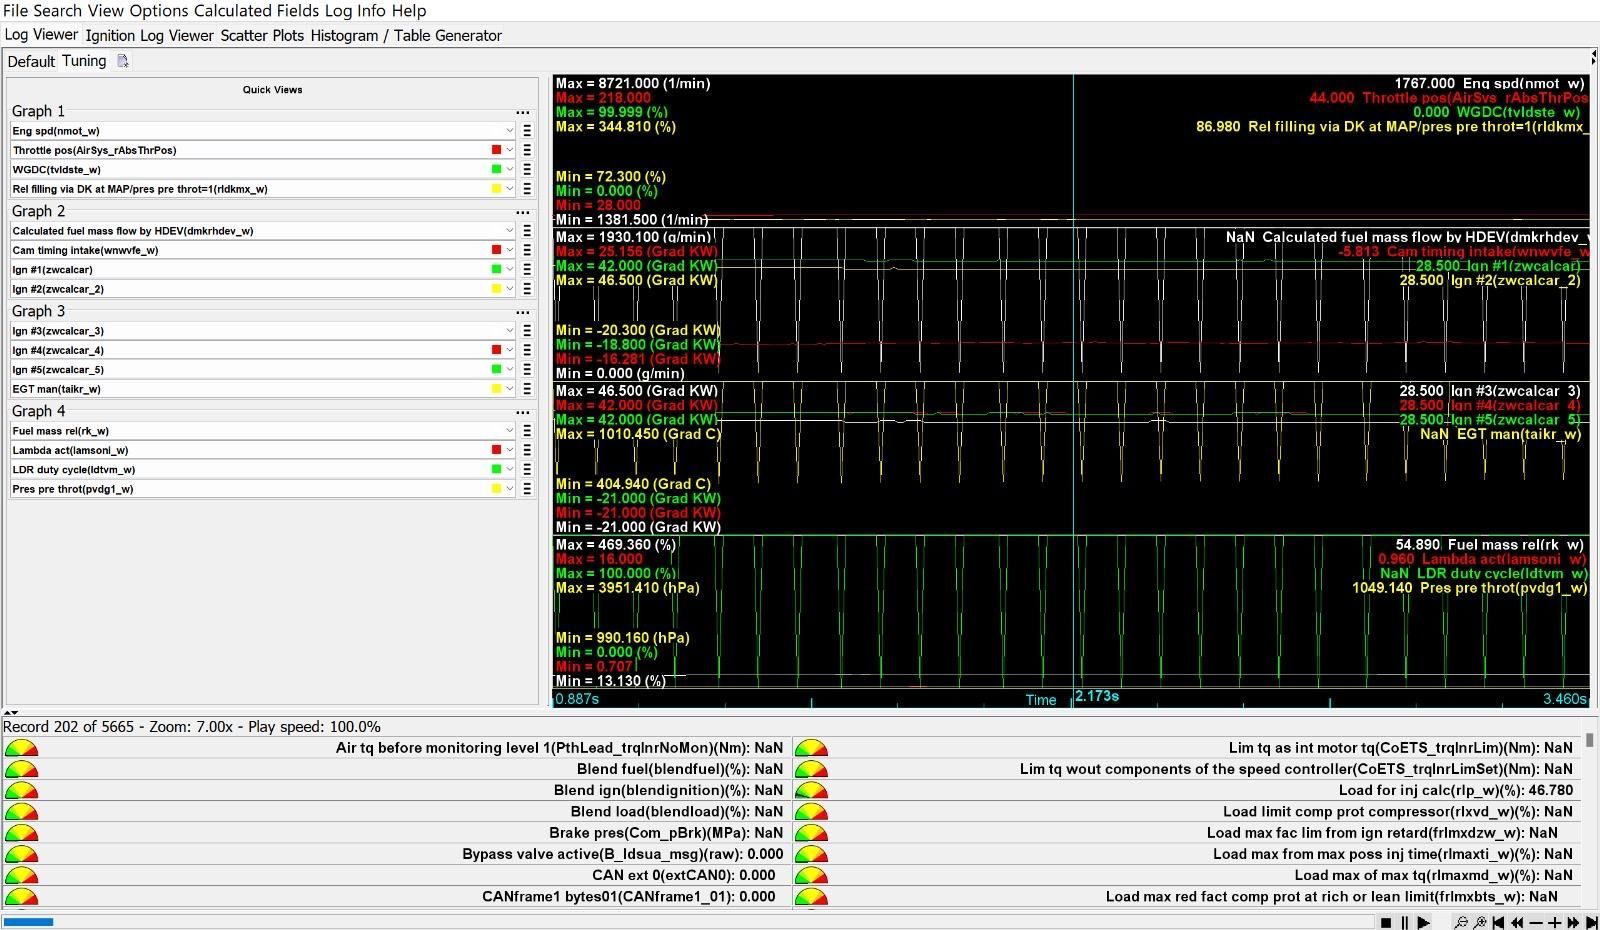
Task: Open the File menu
Action: 16,11
